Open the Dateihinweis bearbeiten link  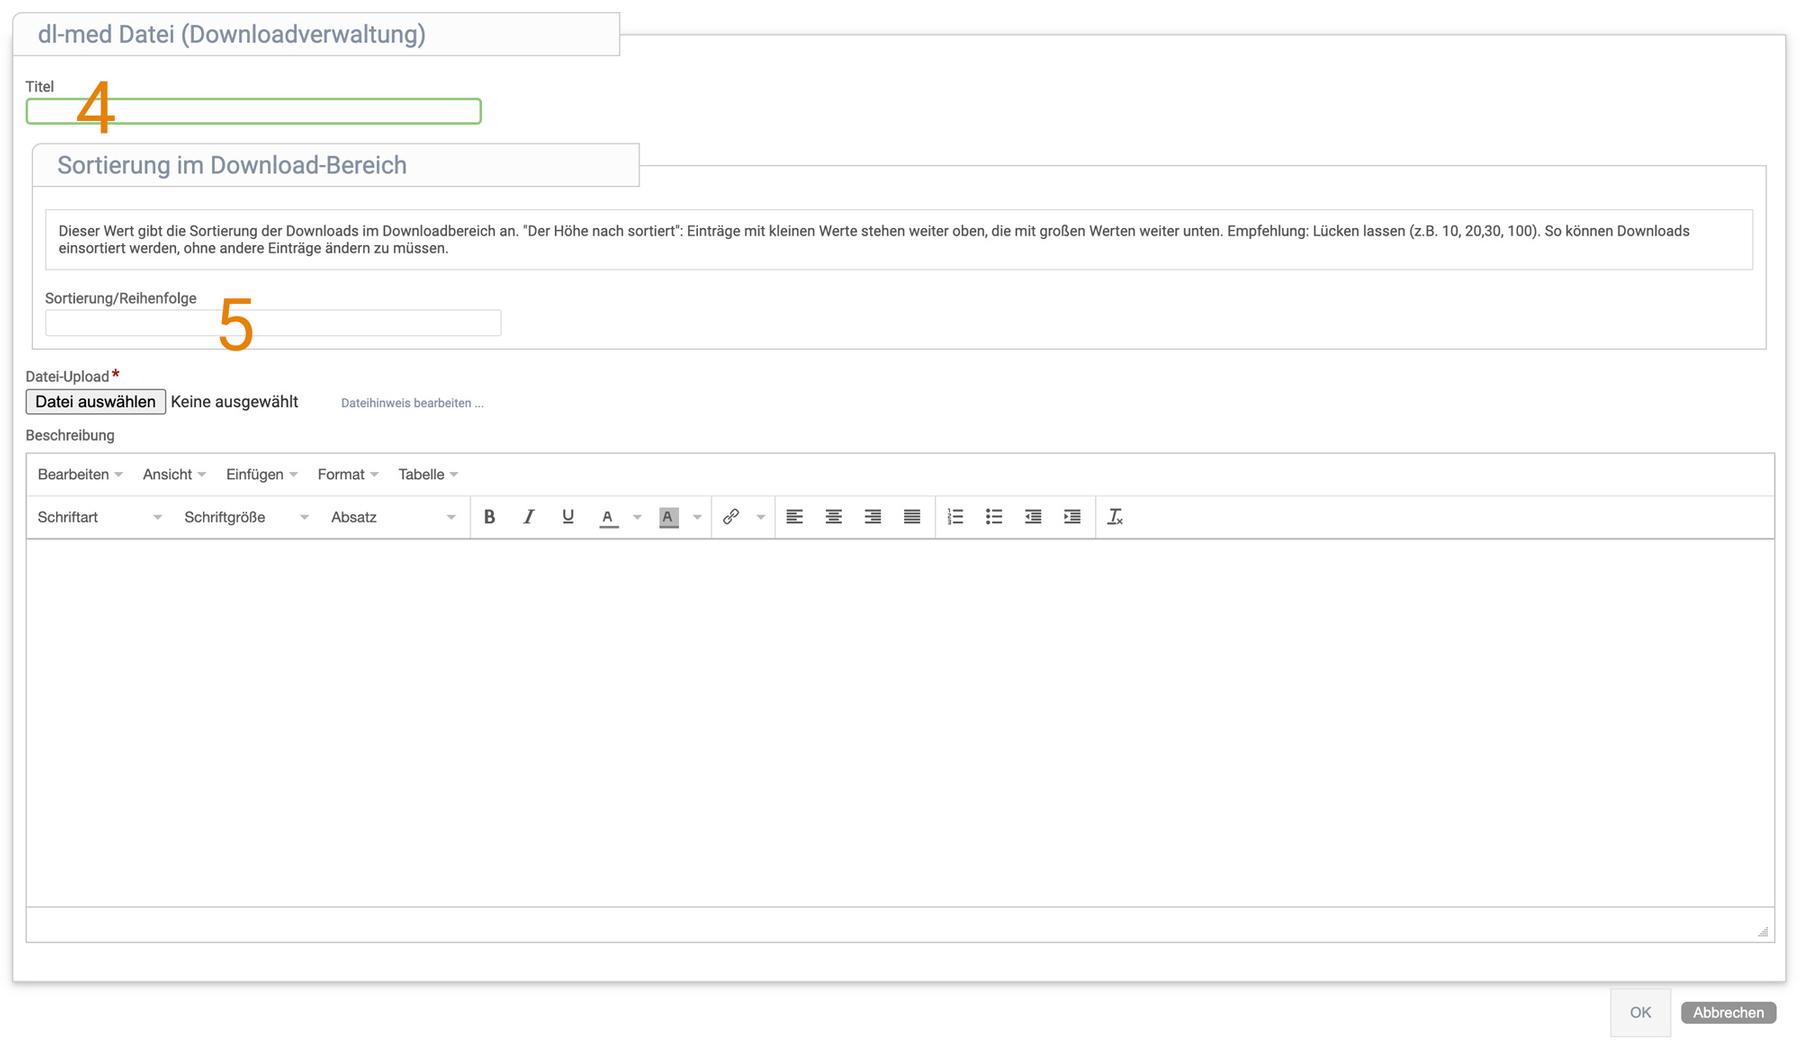point(412,403)
